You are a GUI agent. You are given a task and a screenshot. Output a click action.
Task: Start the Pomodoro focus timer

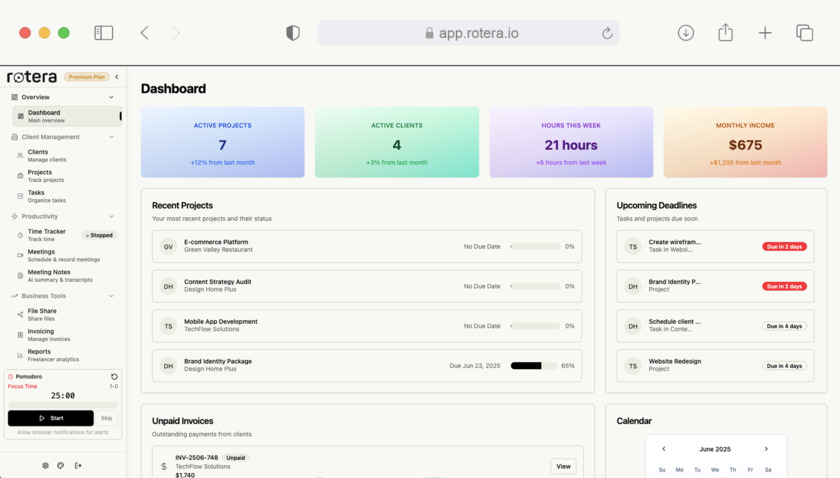tap(50, 418)
